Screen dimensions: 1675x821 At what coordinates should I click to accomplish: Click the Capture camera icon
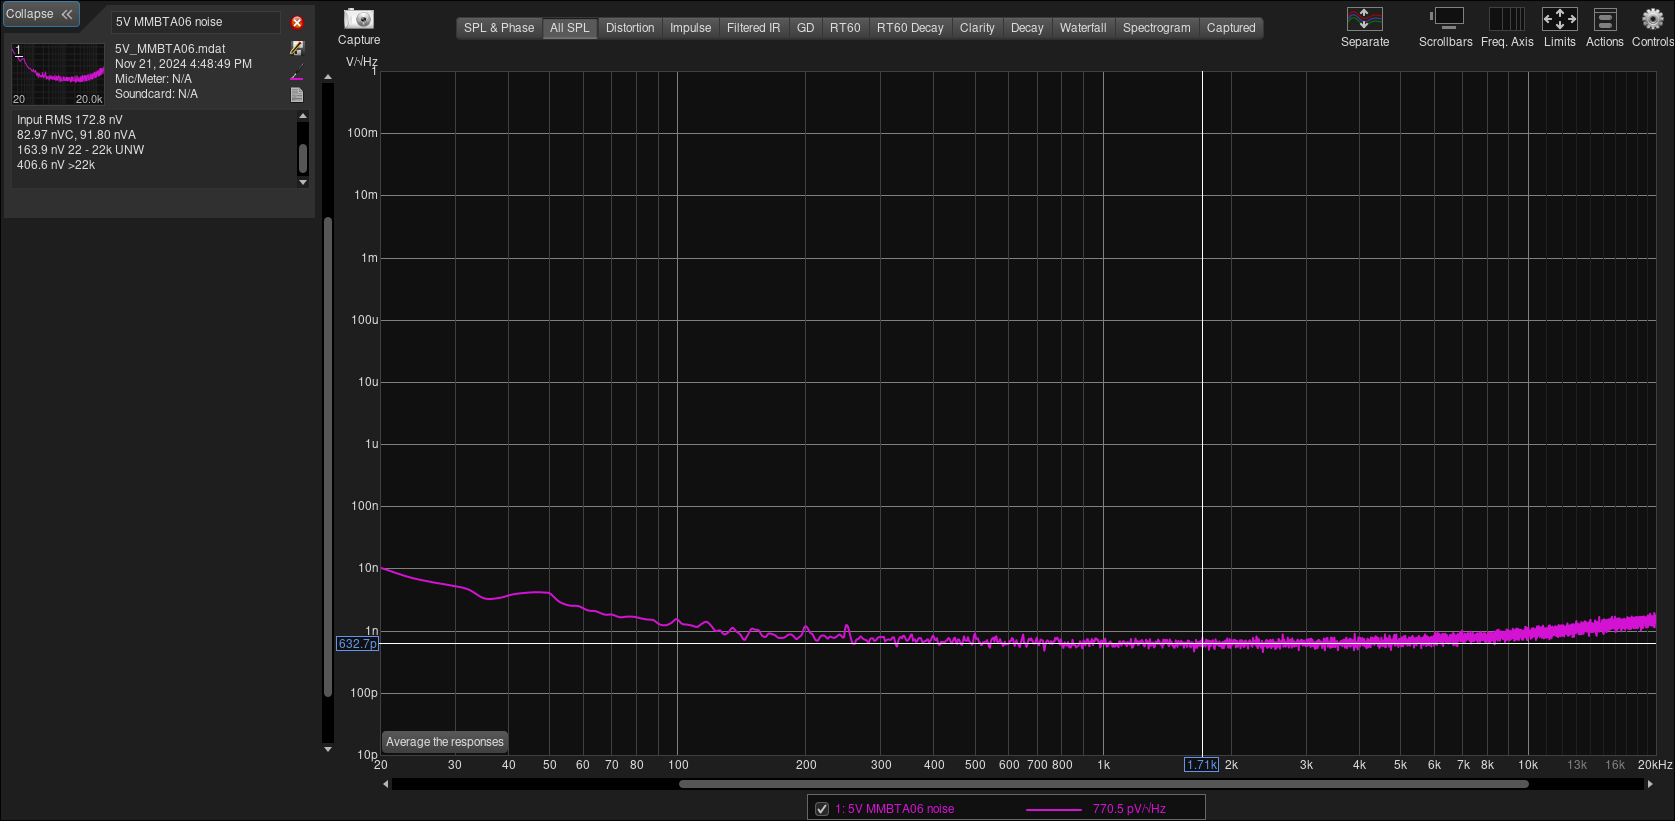coord(358,19)
